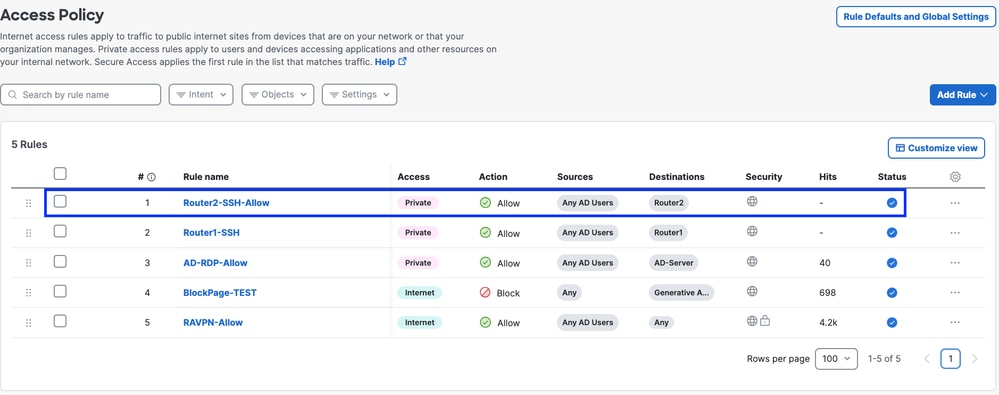Open three-dot menu for Router1-SSH

tap(955, 233)
